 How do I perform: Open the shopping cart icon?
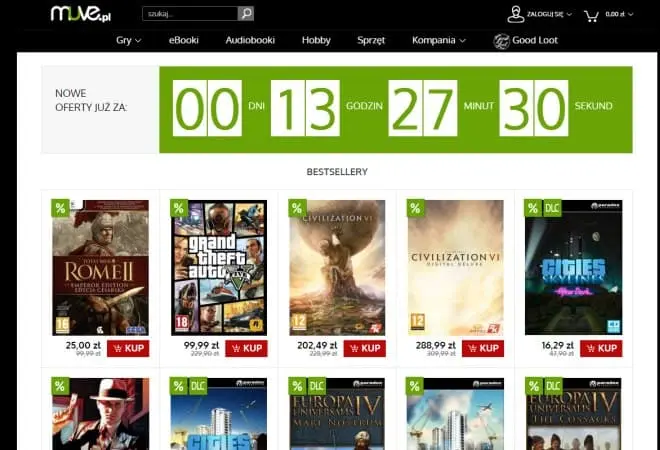tap(591, 16)
